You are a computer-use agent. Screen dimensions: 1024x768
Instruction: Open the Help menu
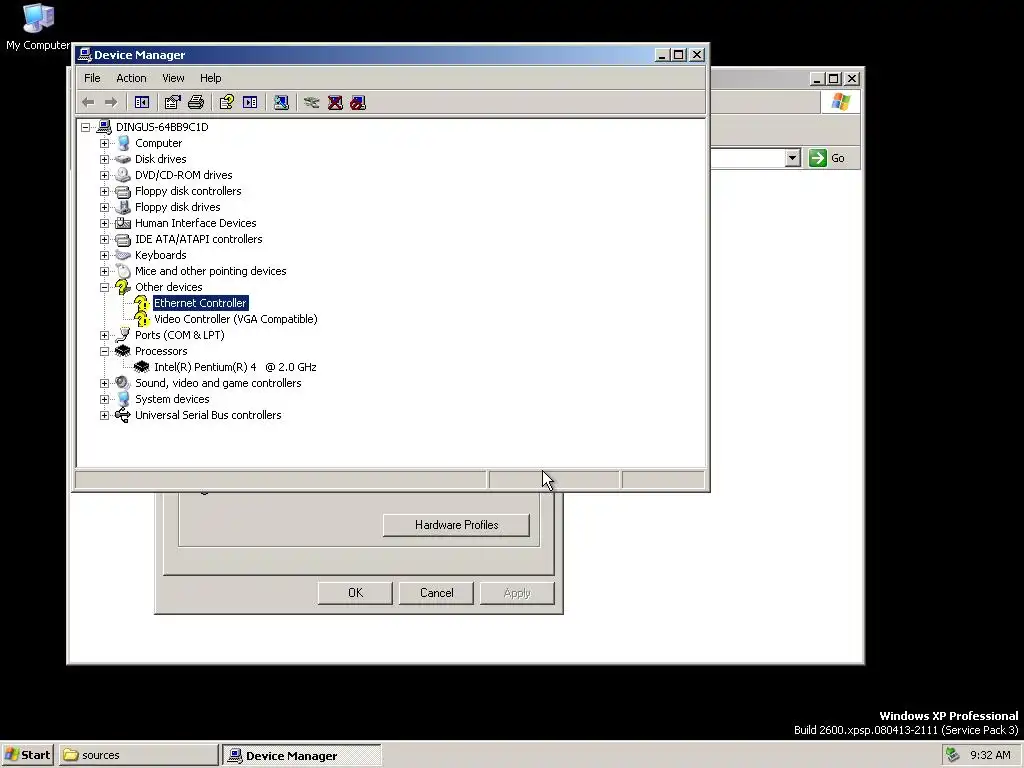(210, 78)
